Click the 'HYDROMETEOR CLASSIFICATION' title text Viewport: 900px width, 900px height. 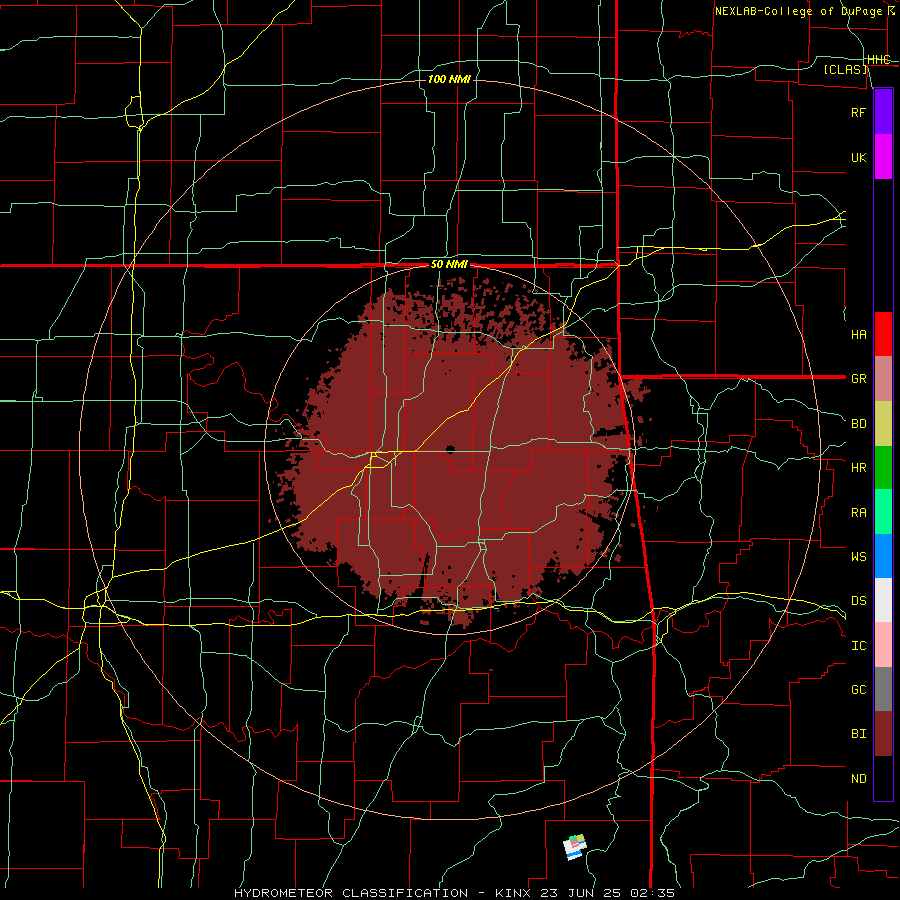[x=351, y=893]
